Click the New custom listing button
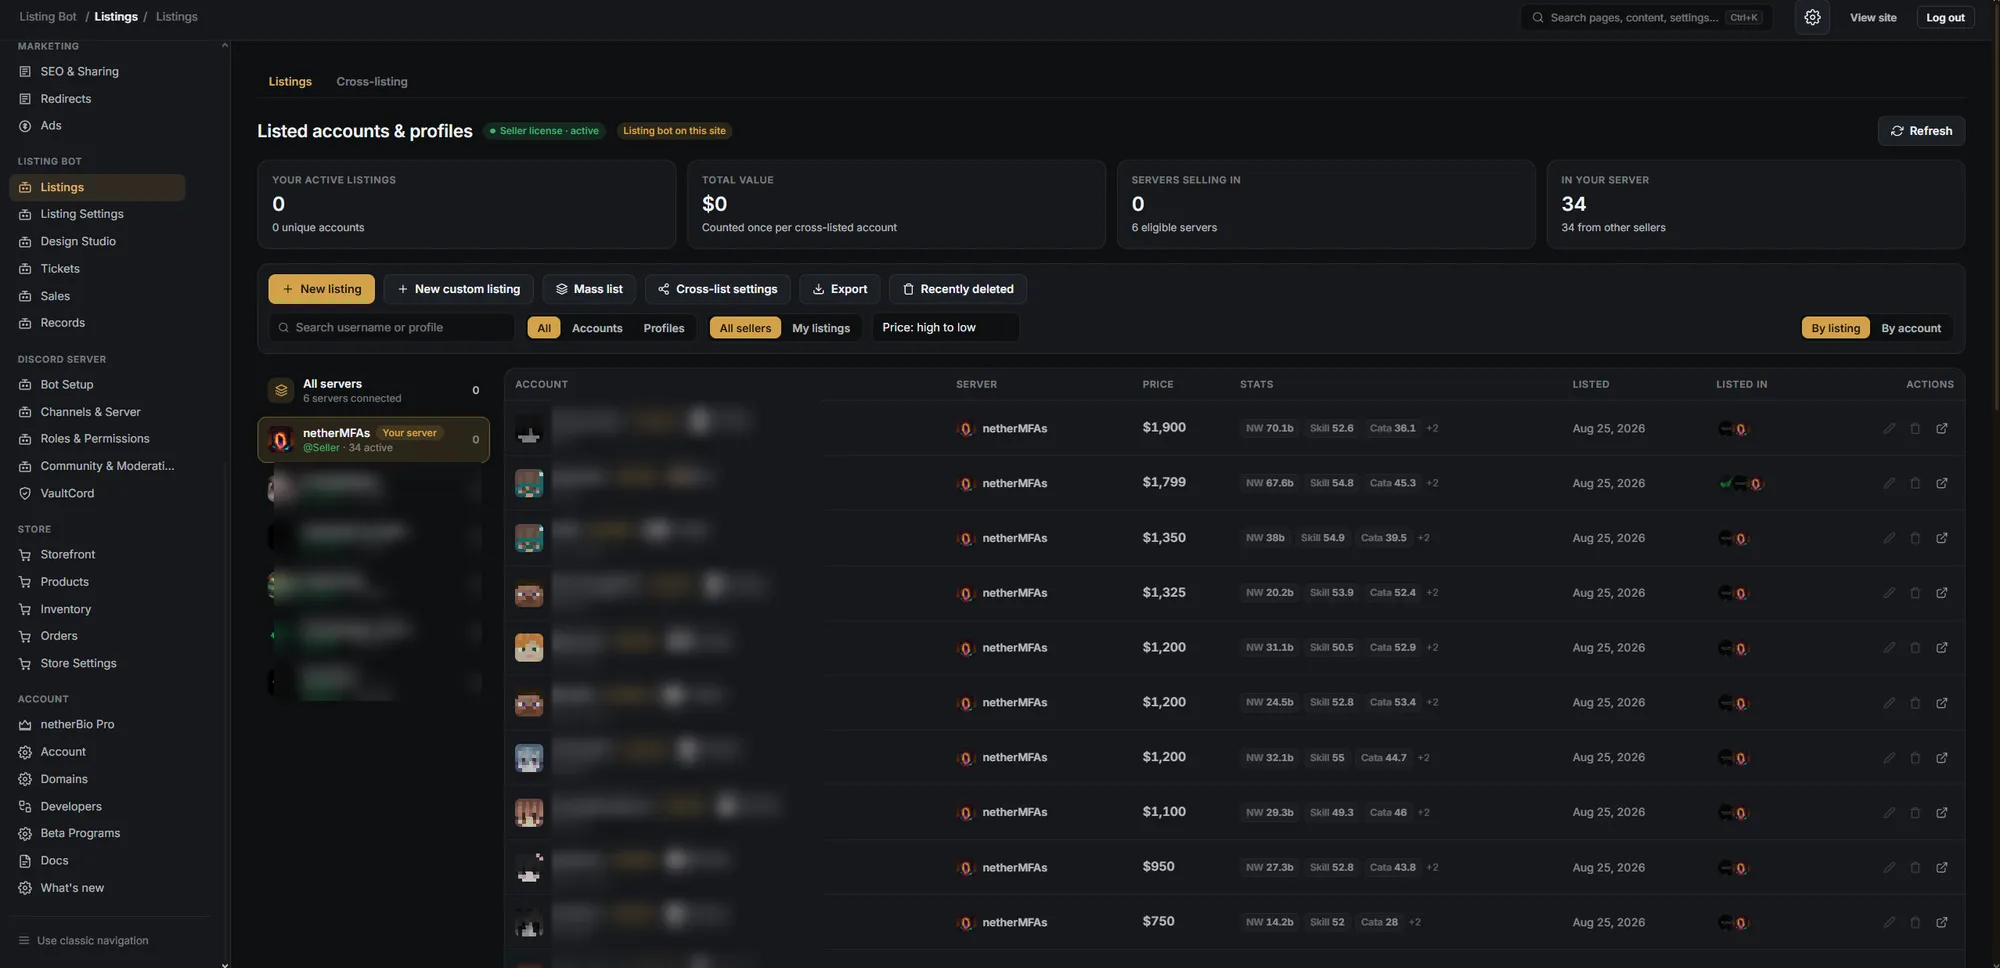This screenshot has width=2000, height=968. (458, 289)
